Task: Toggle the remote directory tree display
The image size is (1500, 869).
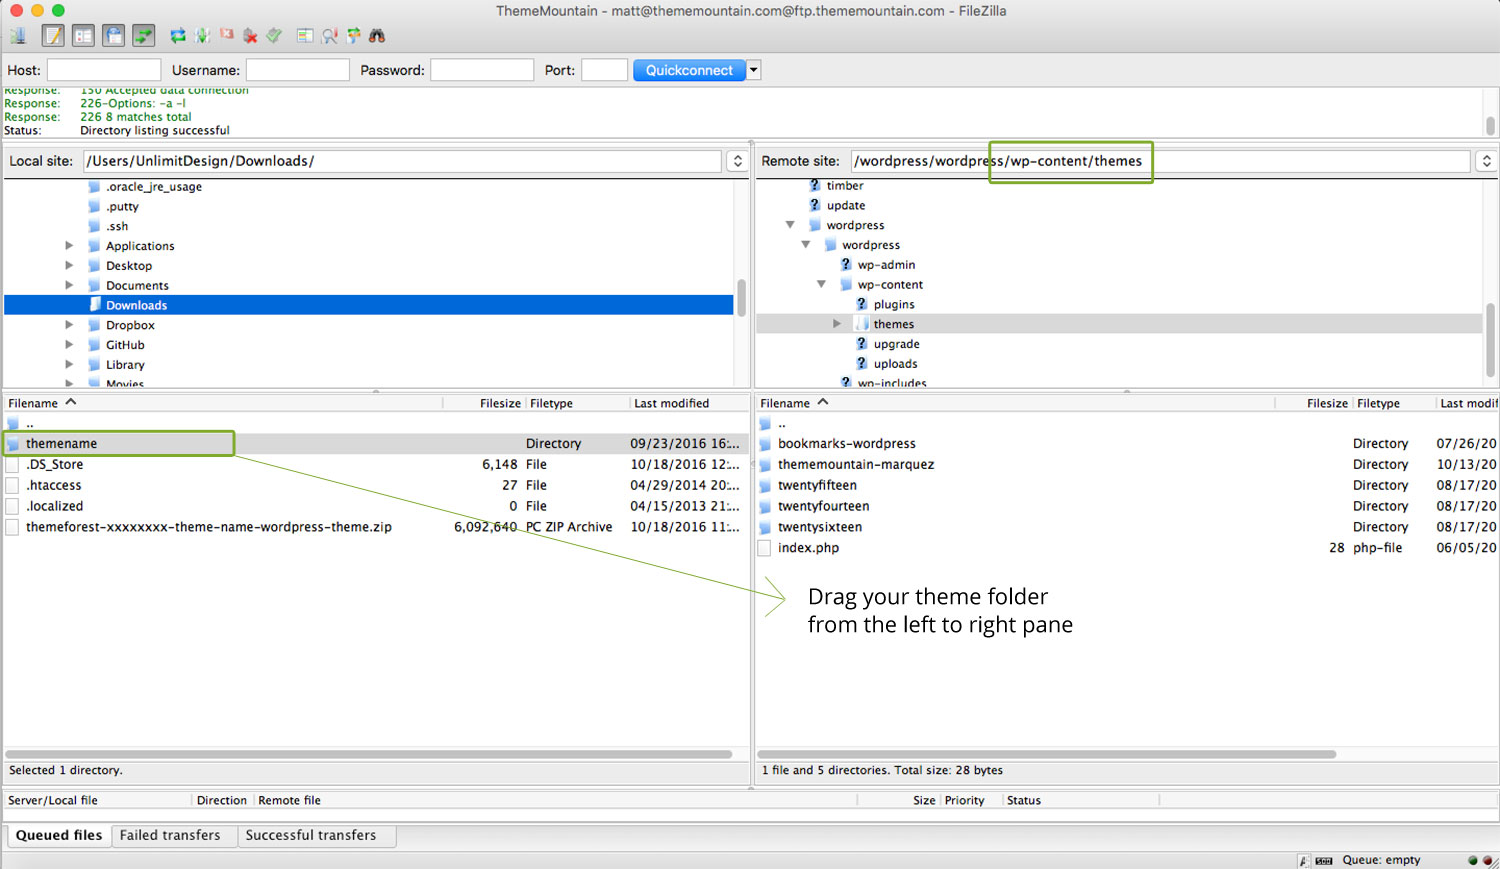Action: 113,36
